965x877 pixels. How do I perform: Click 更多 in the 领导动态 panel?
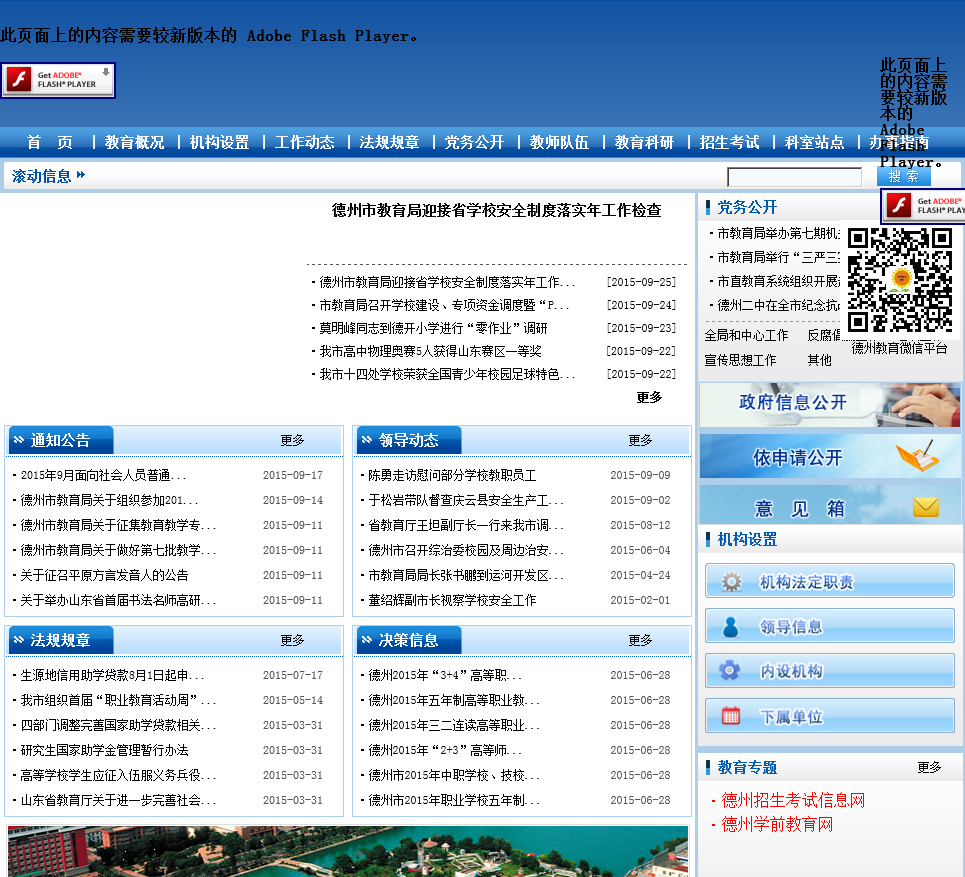click(x=640, y=441)
